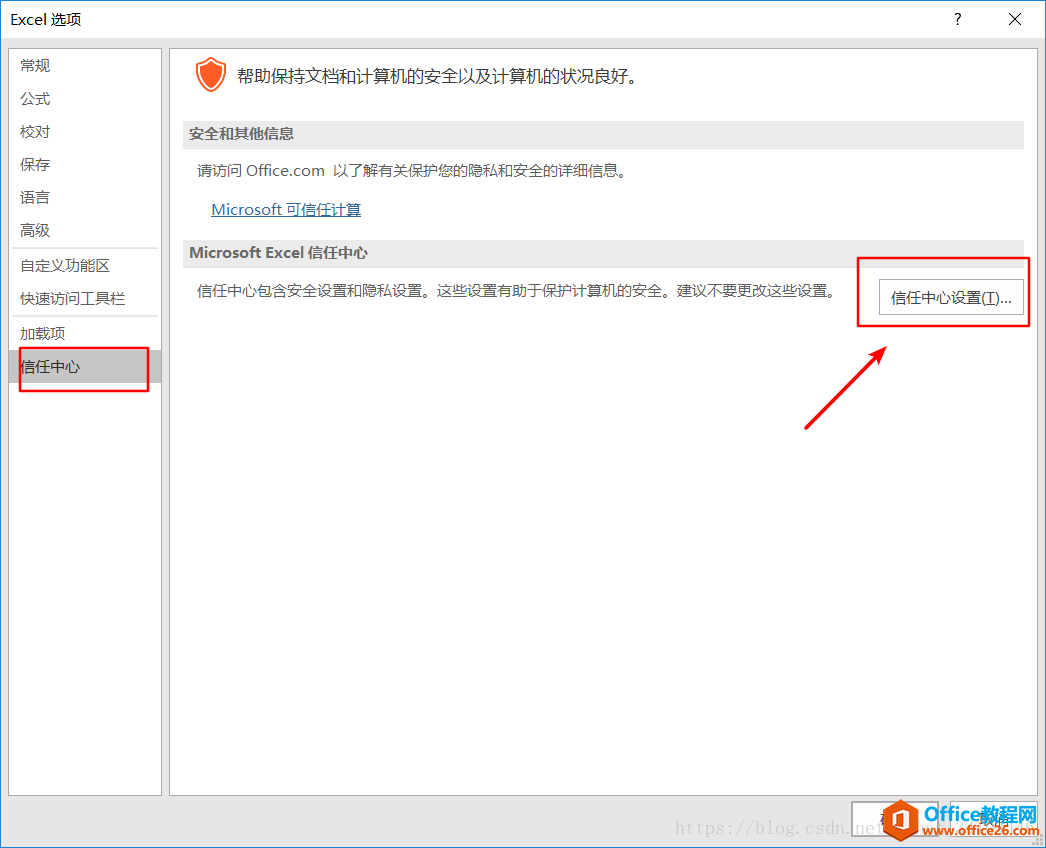The image size is (1046, 848).
Task: Open the 公式 options page
Action: coord(34,98)
